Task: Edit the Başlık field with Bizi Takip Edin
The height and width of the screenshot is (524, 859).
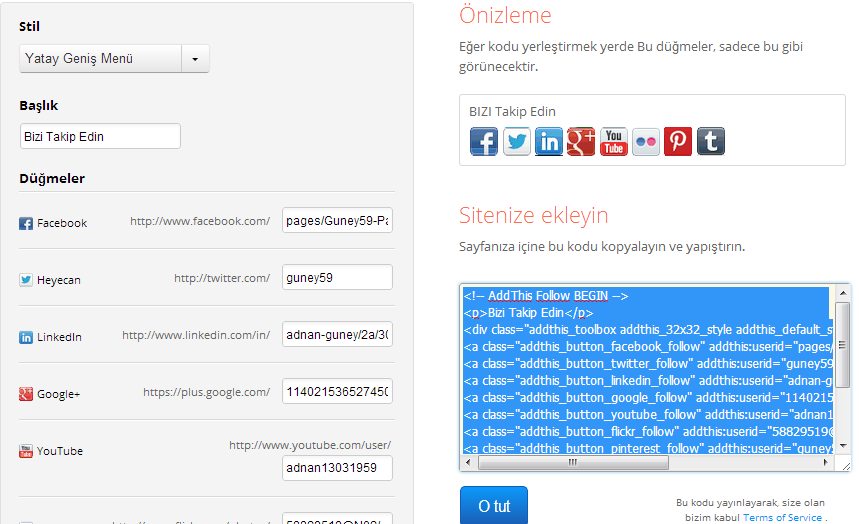Action: click(100, 136)
